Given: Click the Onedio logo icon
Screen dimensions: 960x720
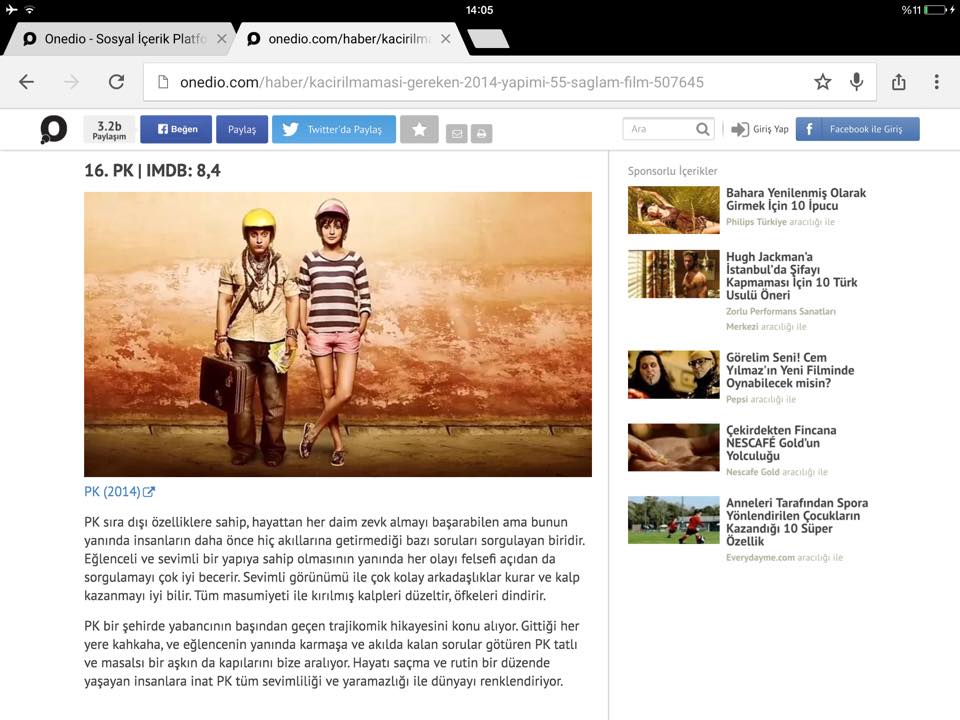Looking at the screenshot, I should click(53, 130).
